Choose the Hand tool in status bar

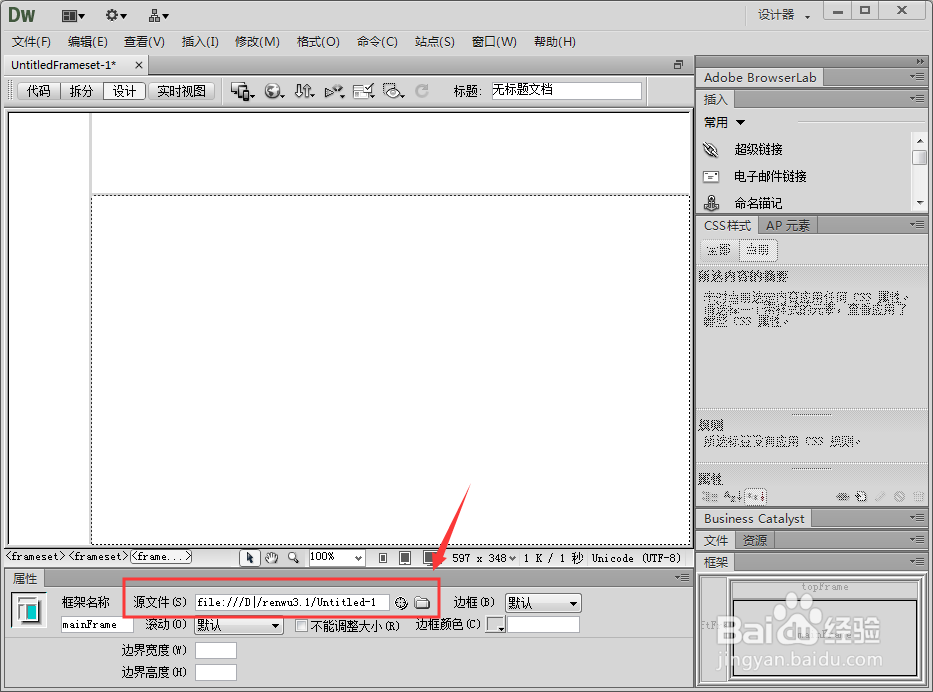coord(272,558)
